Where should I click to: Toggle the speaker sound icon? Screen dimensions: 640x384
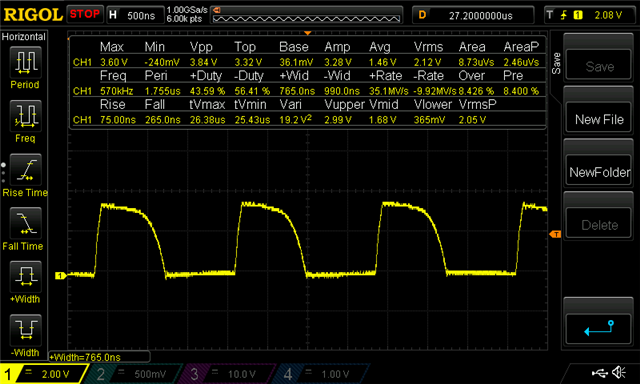[x=619, y=373]
